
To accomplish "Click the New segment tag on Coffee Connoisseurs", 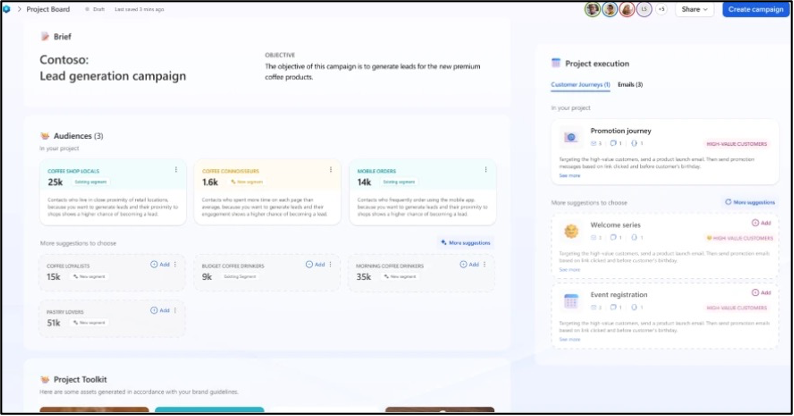I will pyautogui.click(x=247, y=182).
